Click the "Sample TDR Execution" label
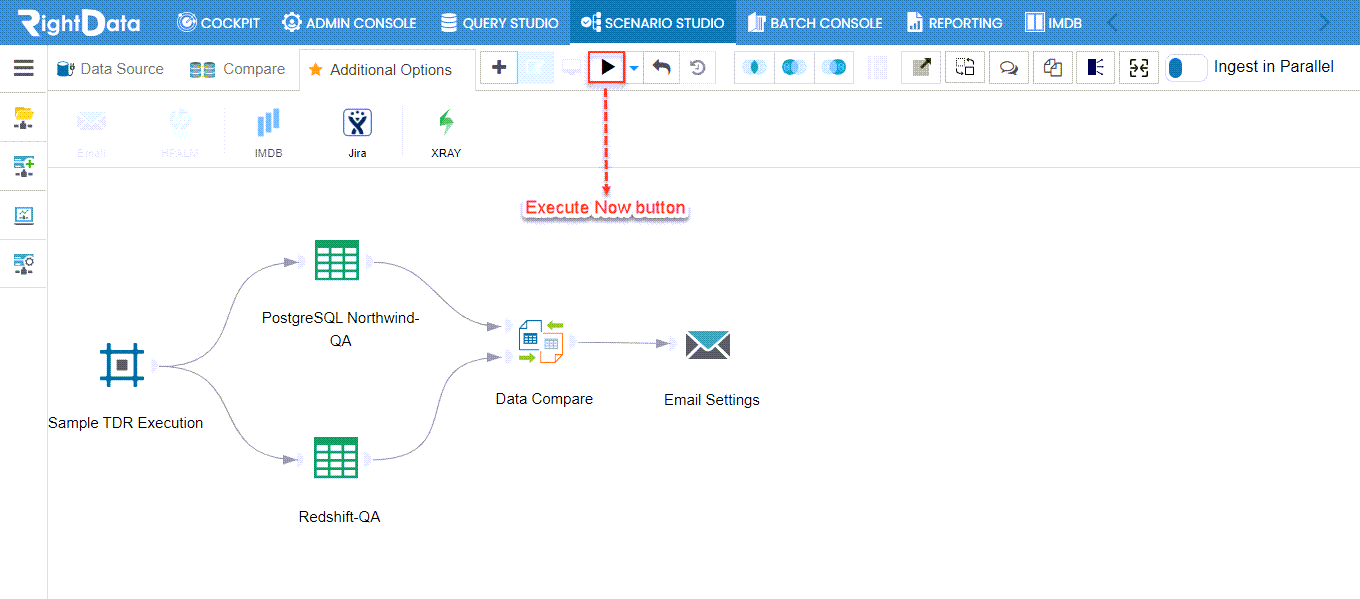Screen dimensions: 1360x599 click(126, 423)
